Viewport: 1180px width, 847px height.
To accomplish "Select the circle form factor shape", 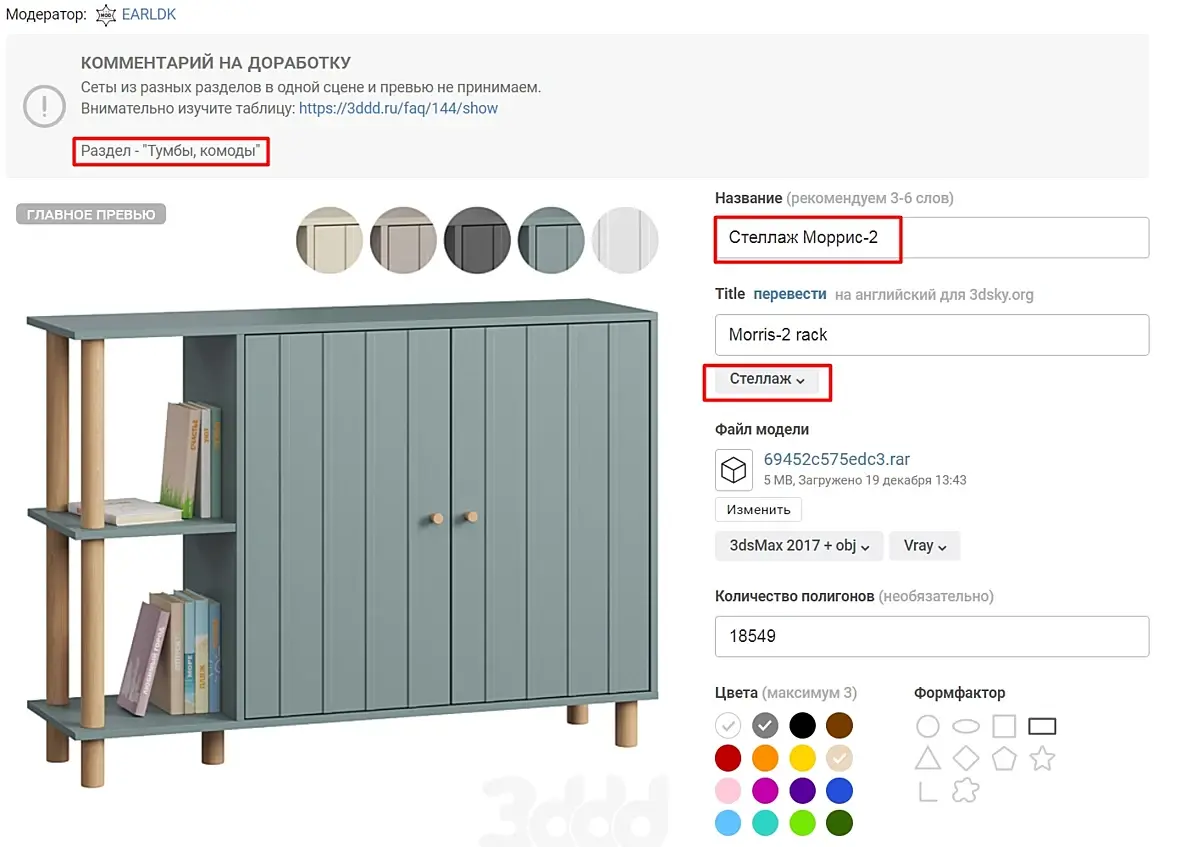I will (x=928, y=726).
